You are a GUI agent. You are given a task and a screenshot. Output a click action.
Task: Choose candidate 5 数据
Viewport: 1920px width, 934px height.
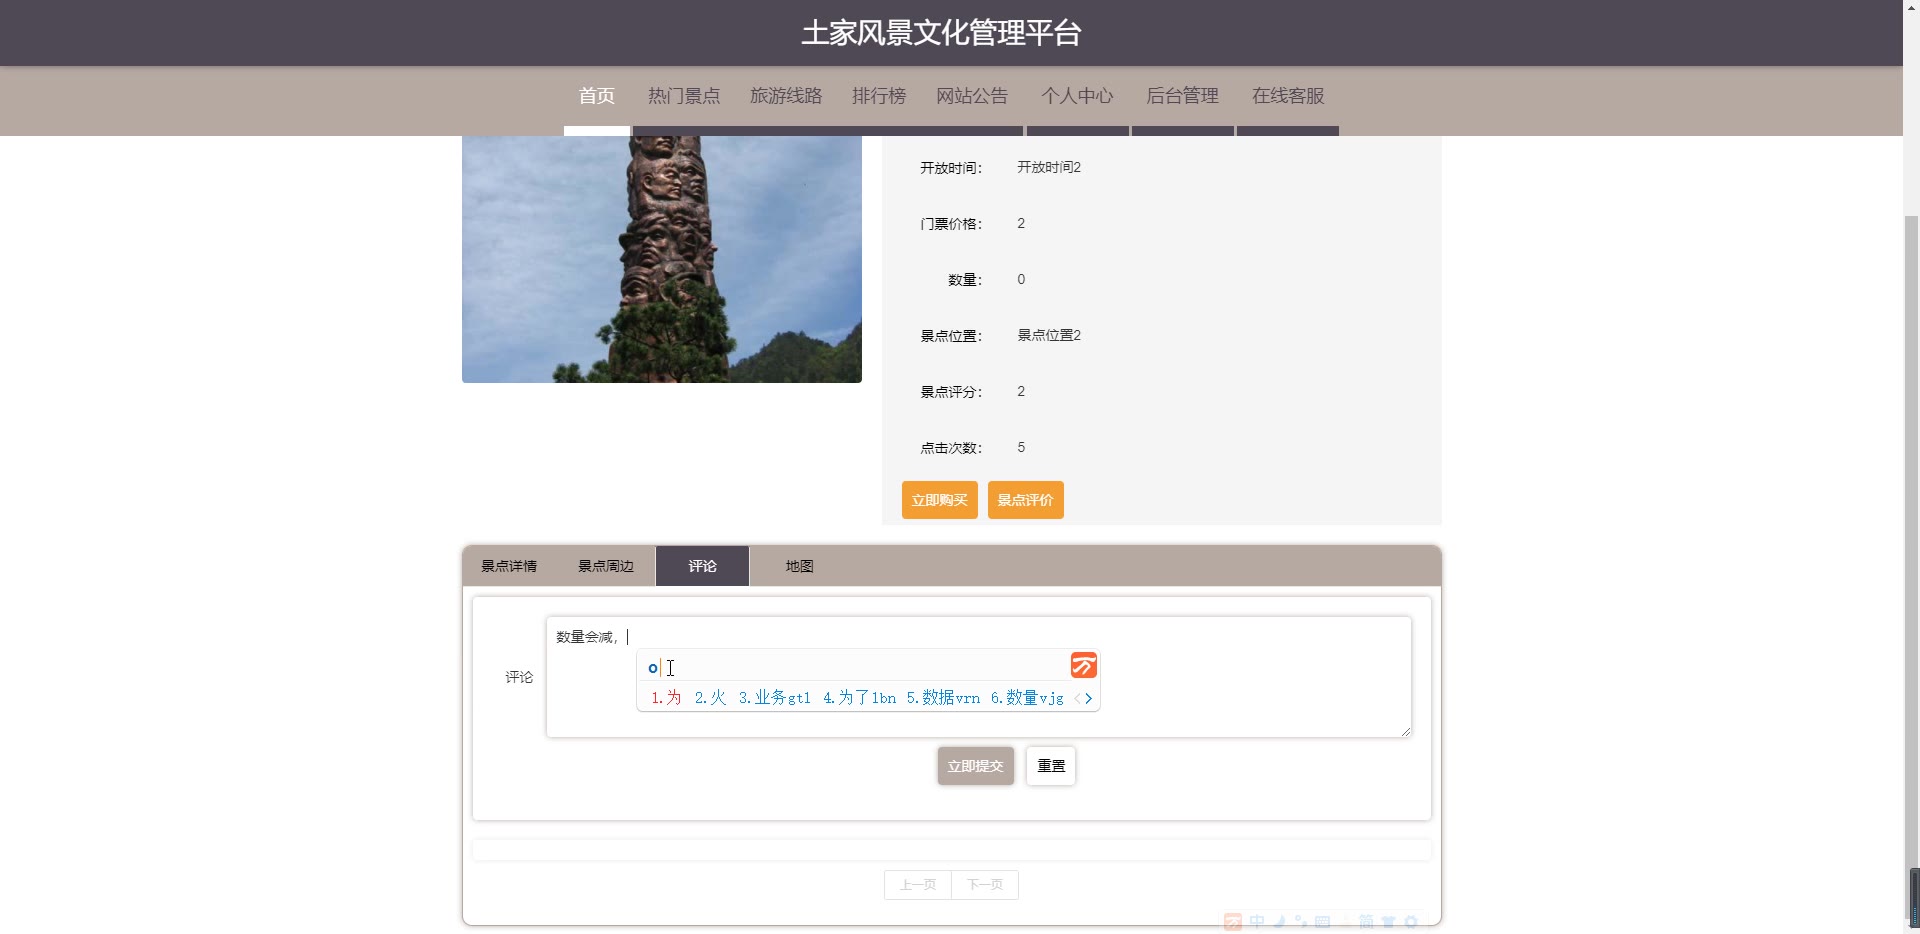(x=943, y=698)
